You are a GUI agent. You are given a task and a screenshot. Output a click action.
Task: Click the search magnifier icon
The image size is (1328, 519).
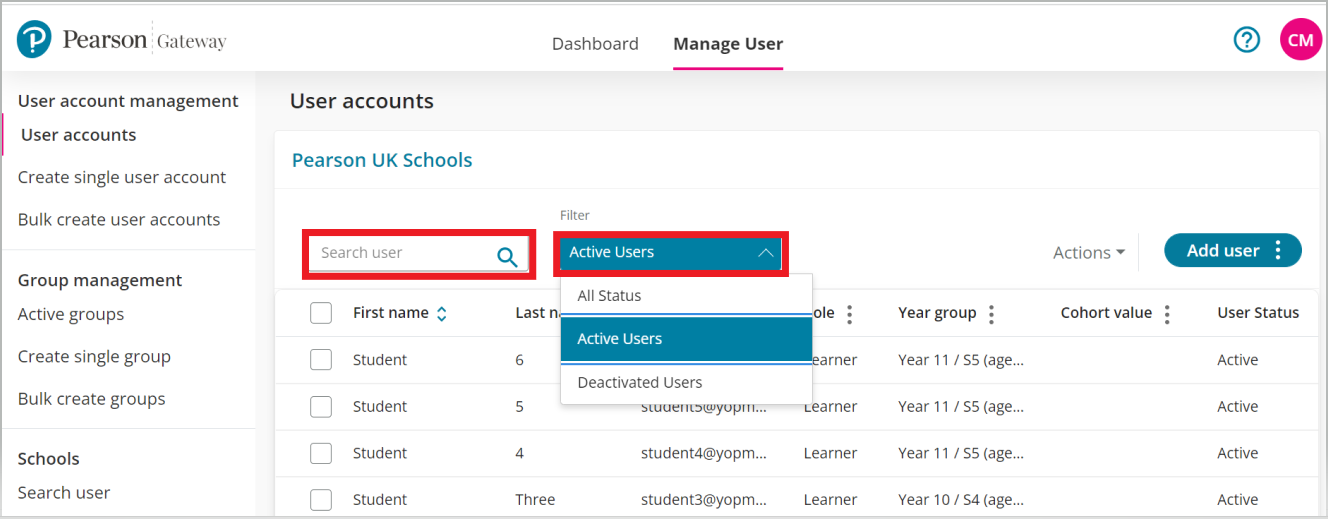coord(507,256)
